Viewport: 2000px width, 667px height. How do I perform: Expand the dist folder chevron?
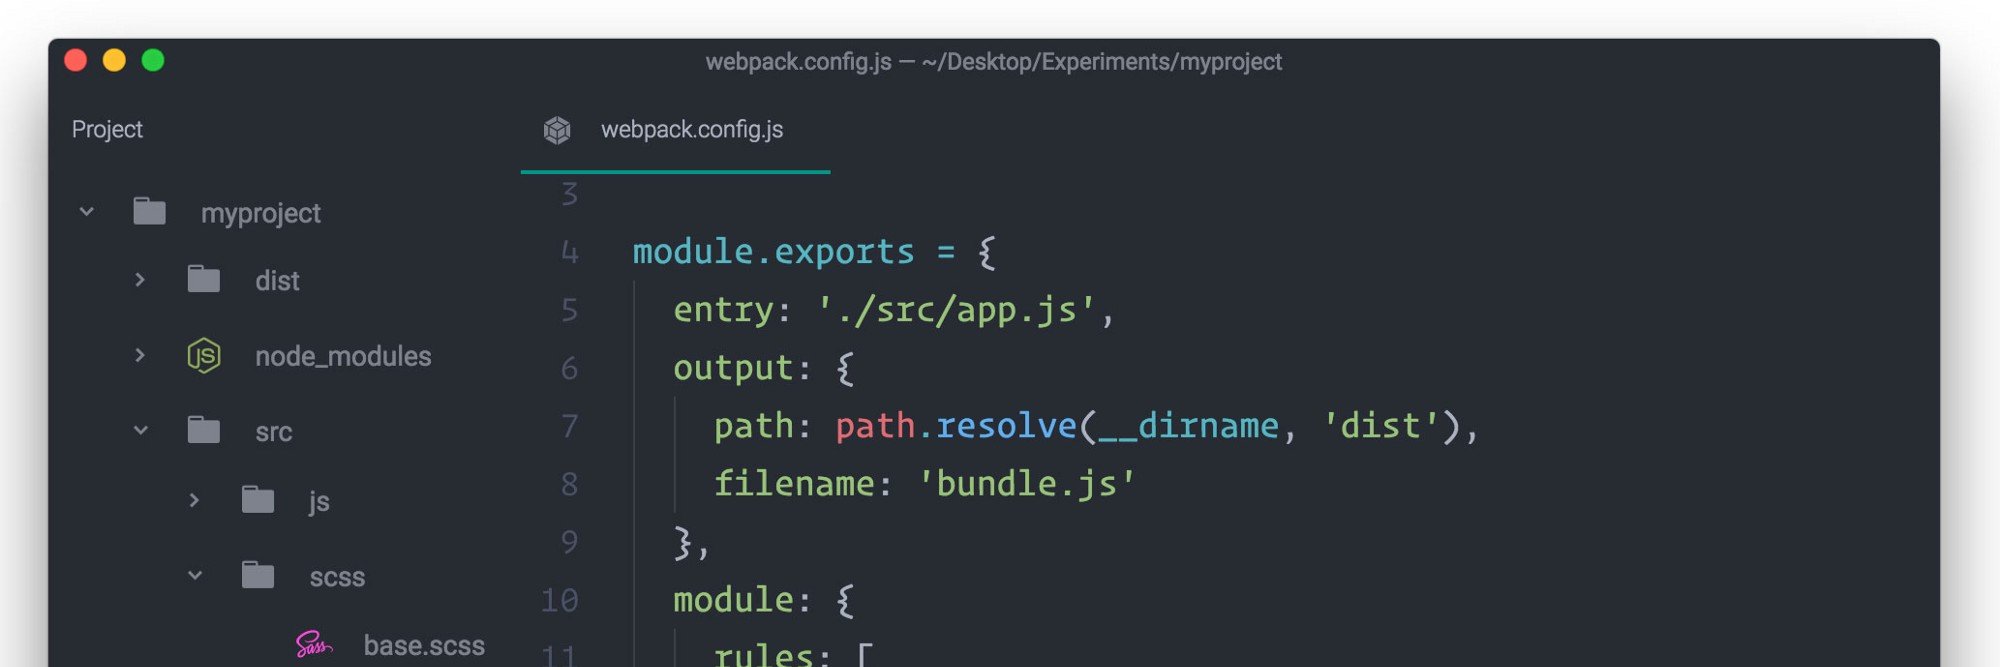coord(140,280)
